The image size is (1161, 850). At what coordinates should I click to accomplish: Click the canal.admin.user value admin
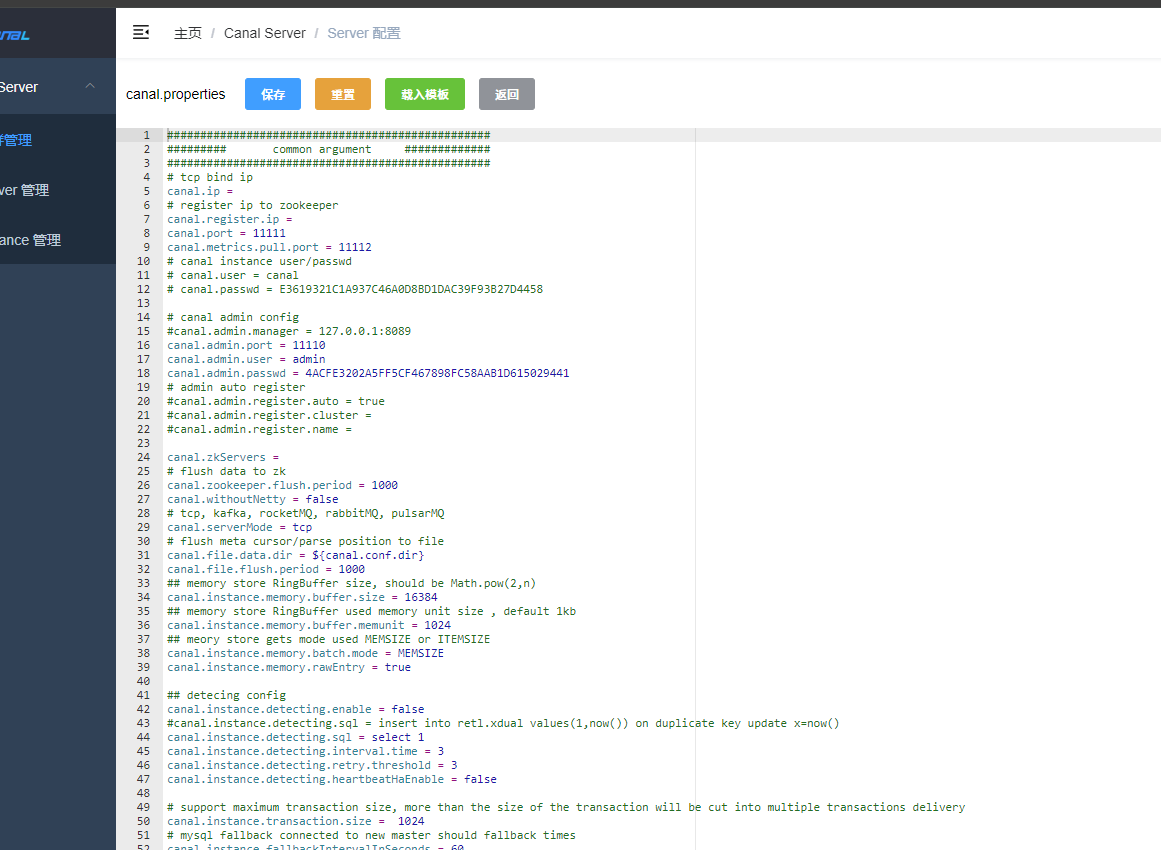309,359
